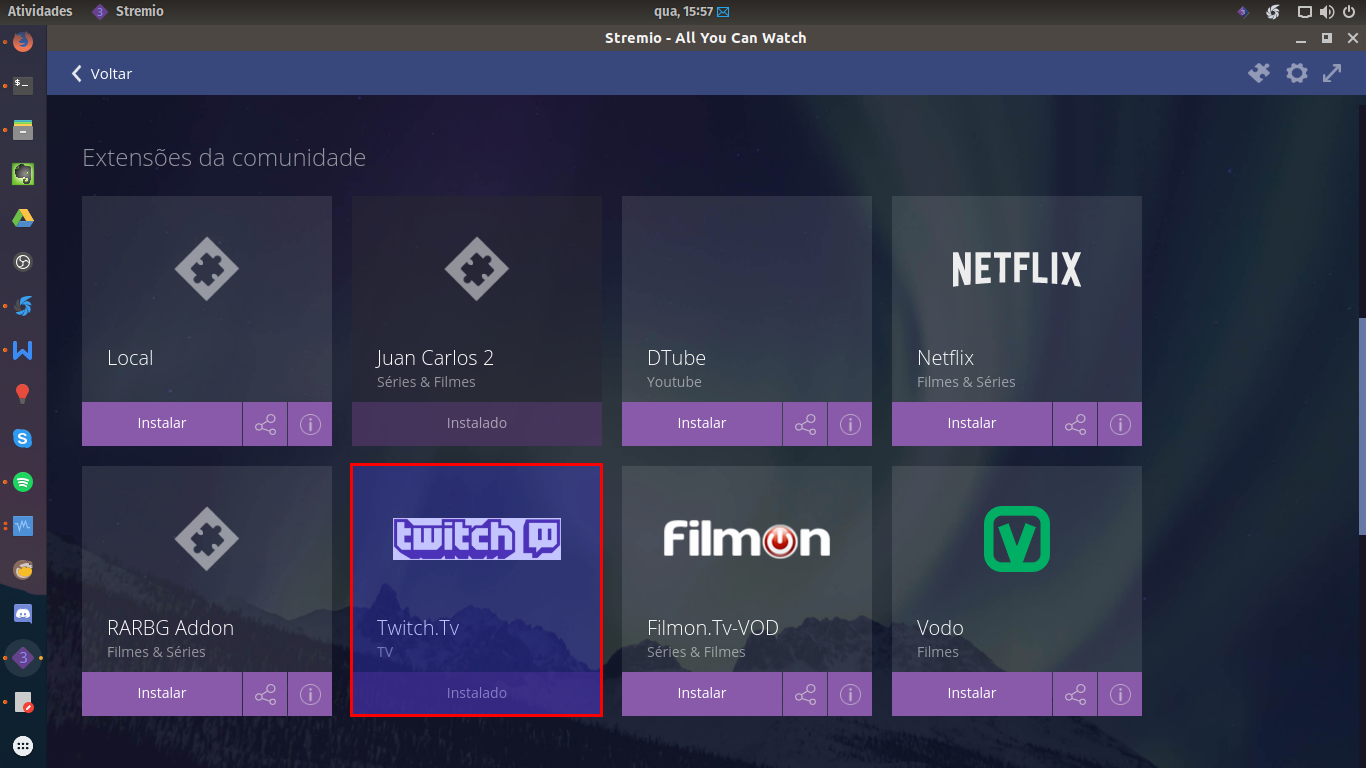Show info for Filmon.Tv-VOD extension

point(850,694)
